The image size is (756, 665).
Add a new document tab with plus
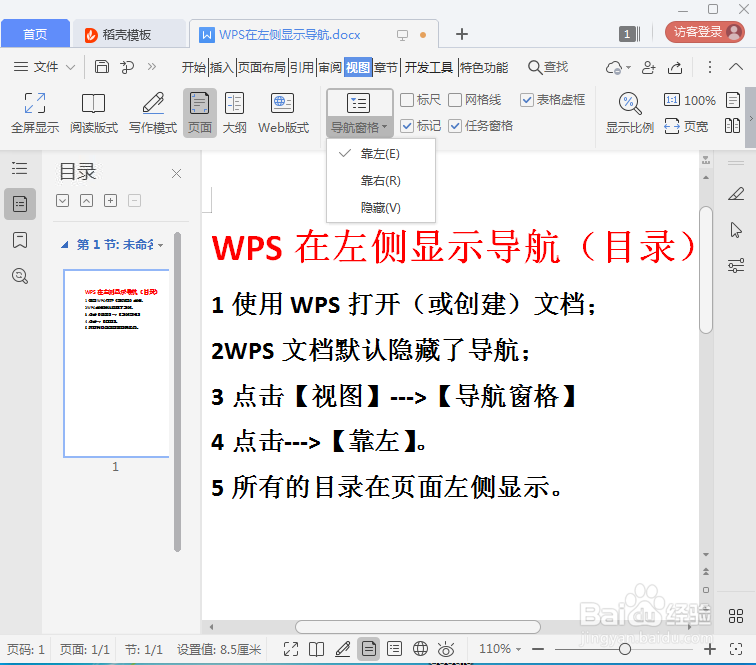[461, 34]
